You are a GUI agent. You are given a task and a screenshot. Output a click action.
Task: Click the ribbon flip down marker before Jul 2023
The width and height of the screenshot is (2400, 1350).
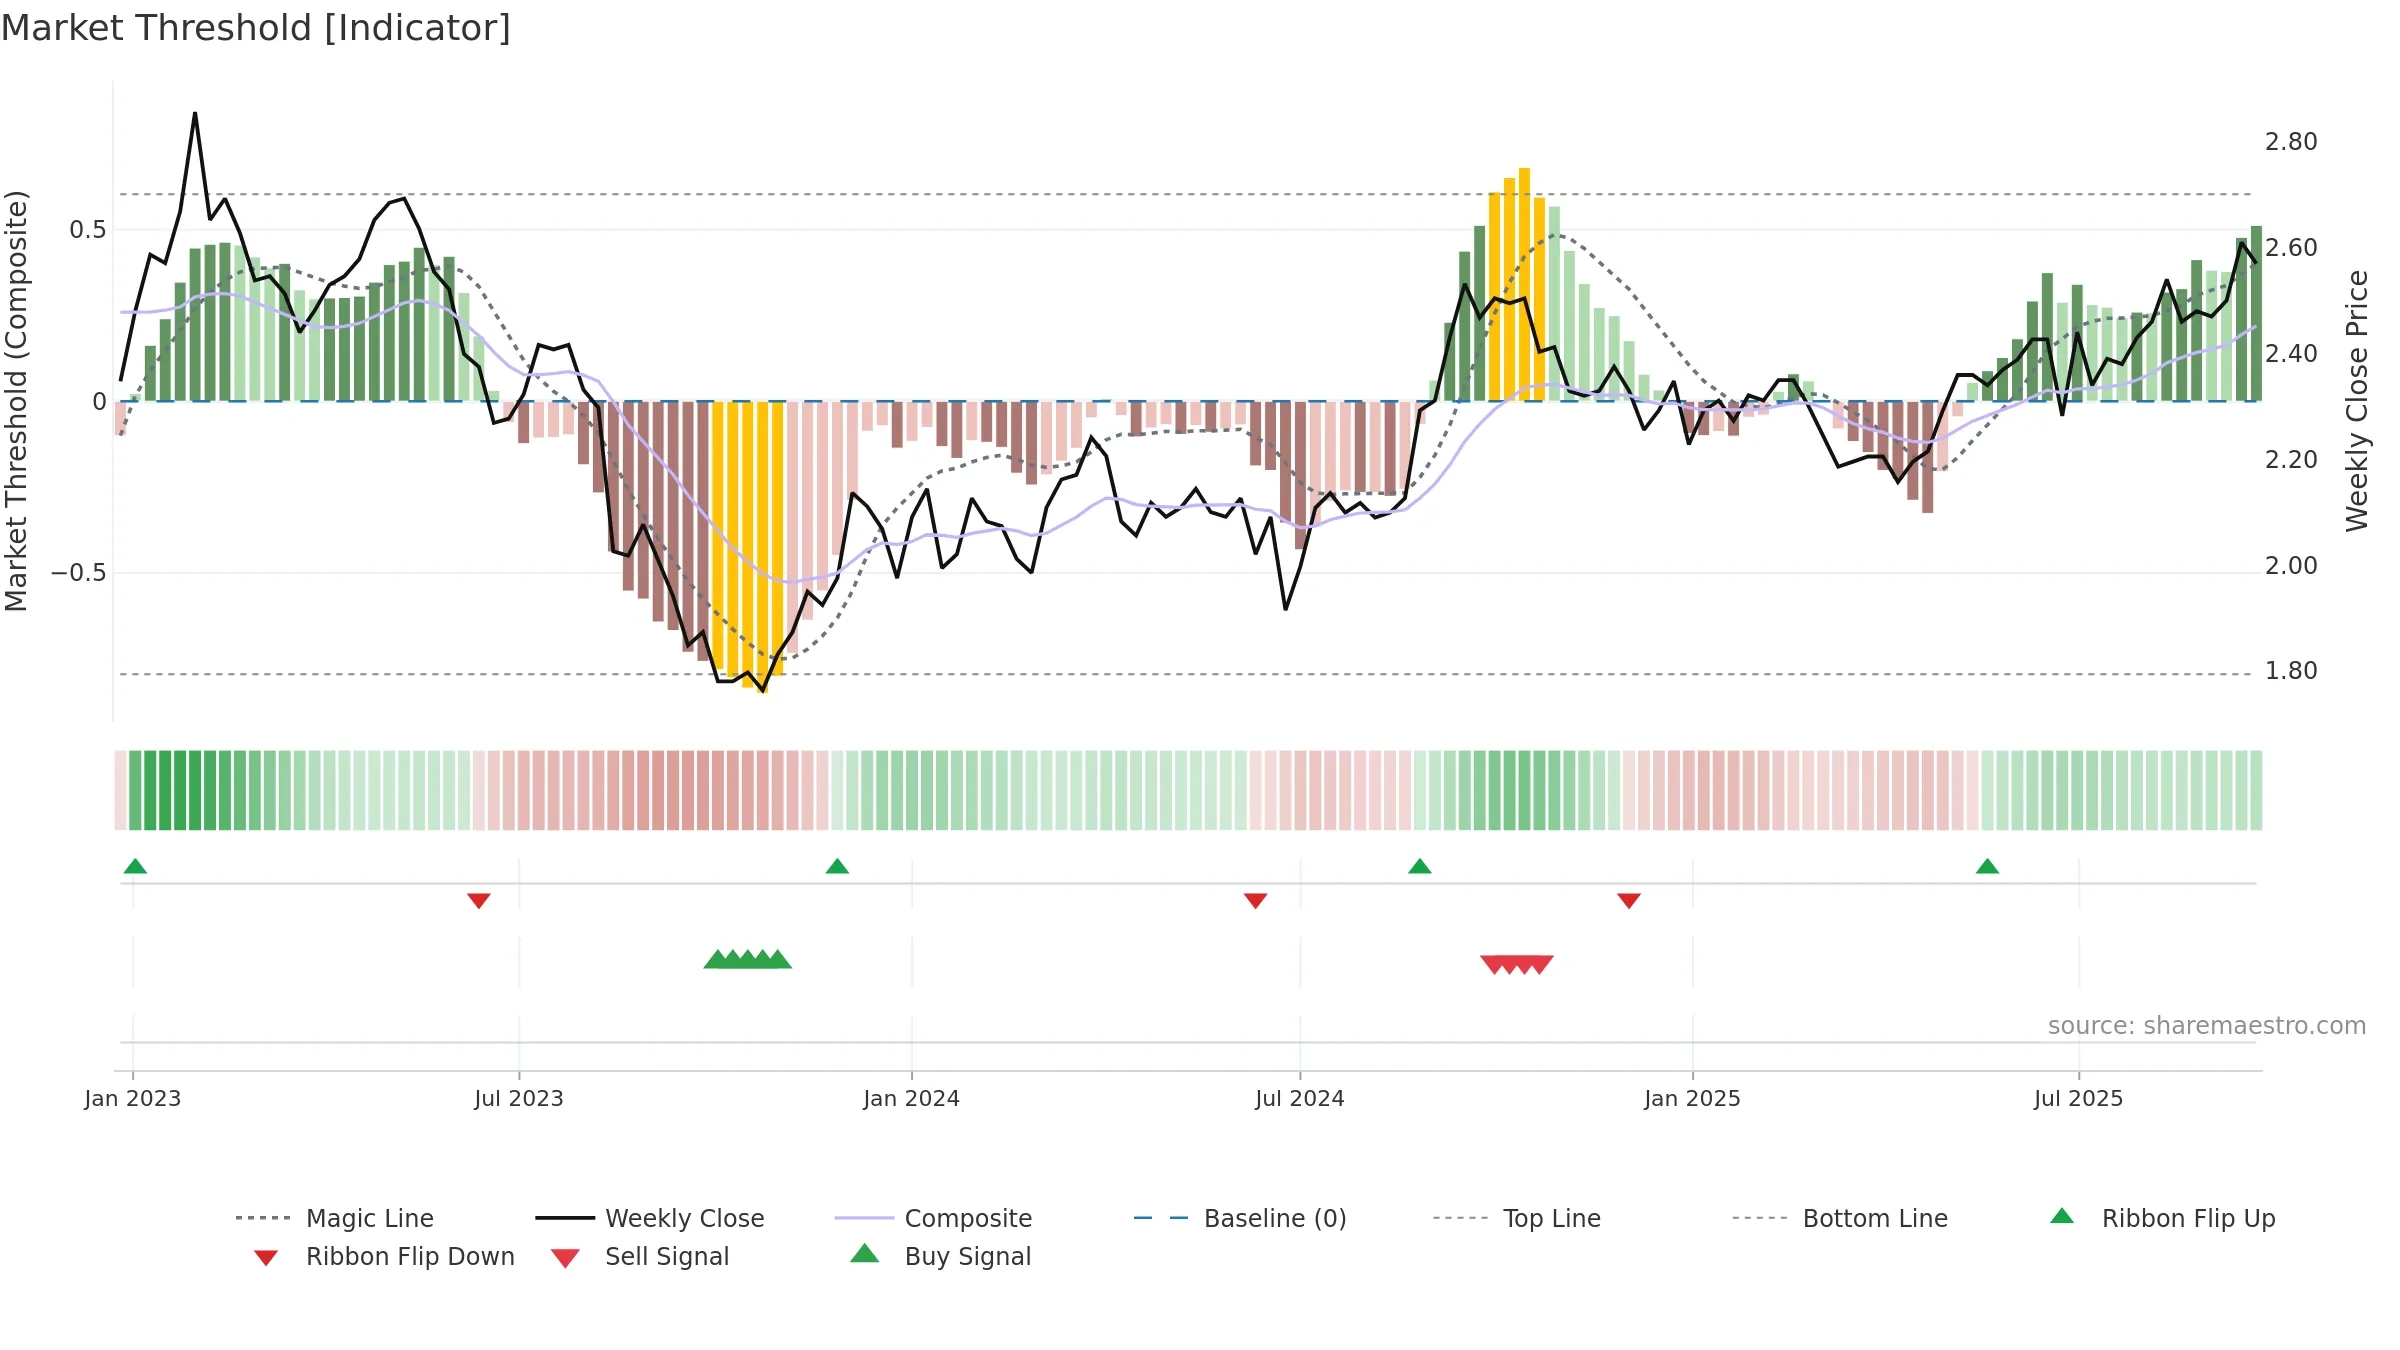(479, 901)
